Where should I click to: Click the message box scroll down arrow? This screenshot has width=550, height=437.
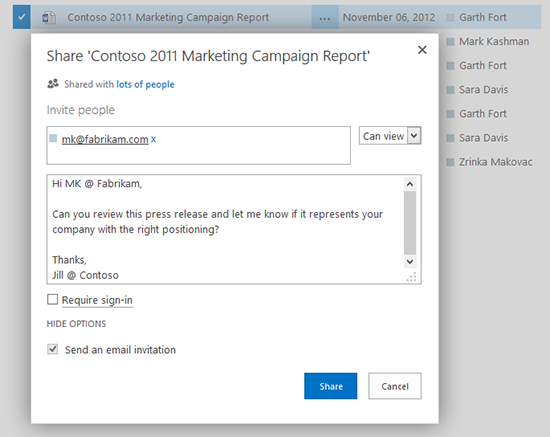[x=410, y=261]
